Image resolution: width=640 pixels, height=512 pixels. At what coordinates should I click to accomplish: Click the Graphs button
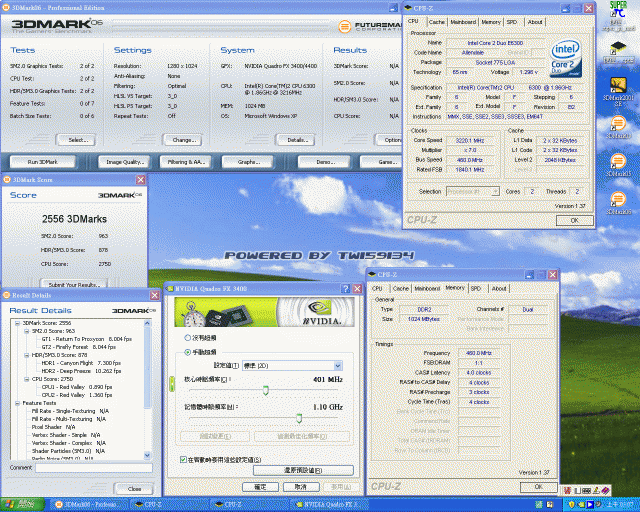pyautogui.click(x=247, y=162)
